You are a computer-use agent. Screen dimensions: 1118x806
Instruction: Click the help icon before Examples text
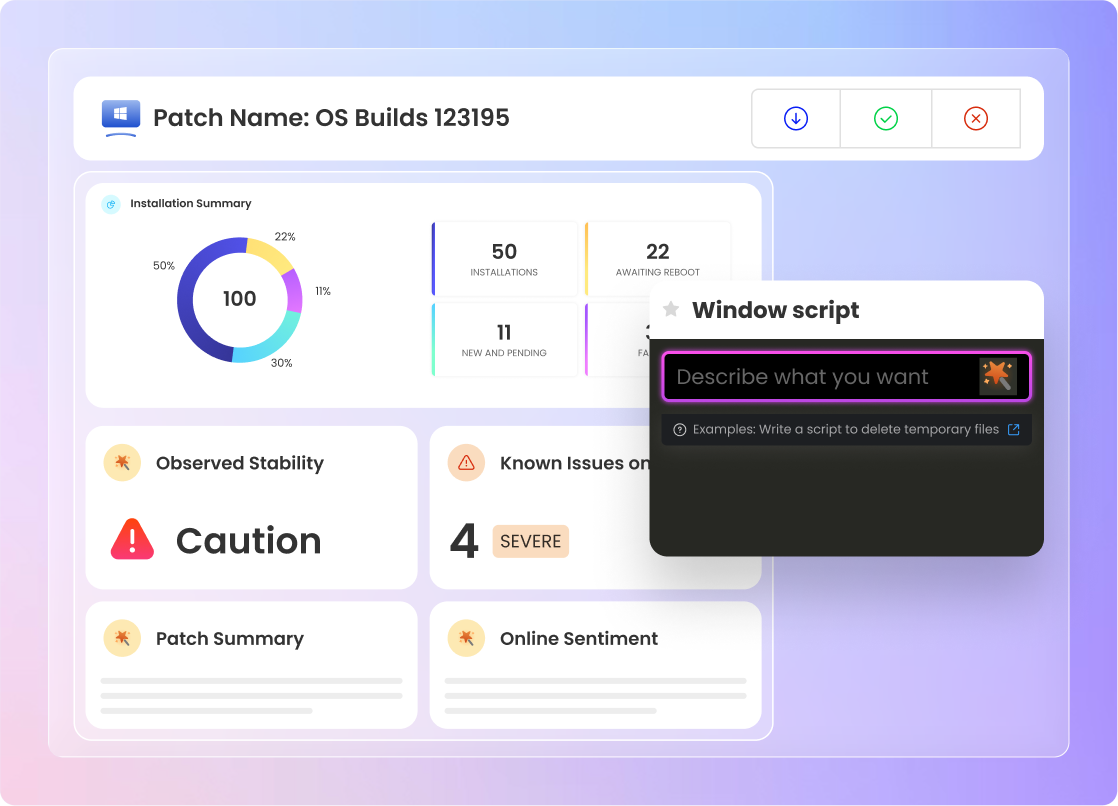coord(680,430)
